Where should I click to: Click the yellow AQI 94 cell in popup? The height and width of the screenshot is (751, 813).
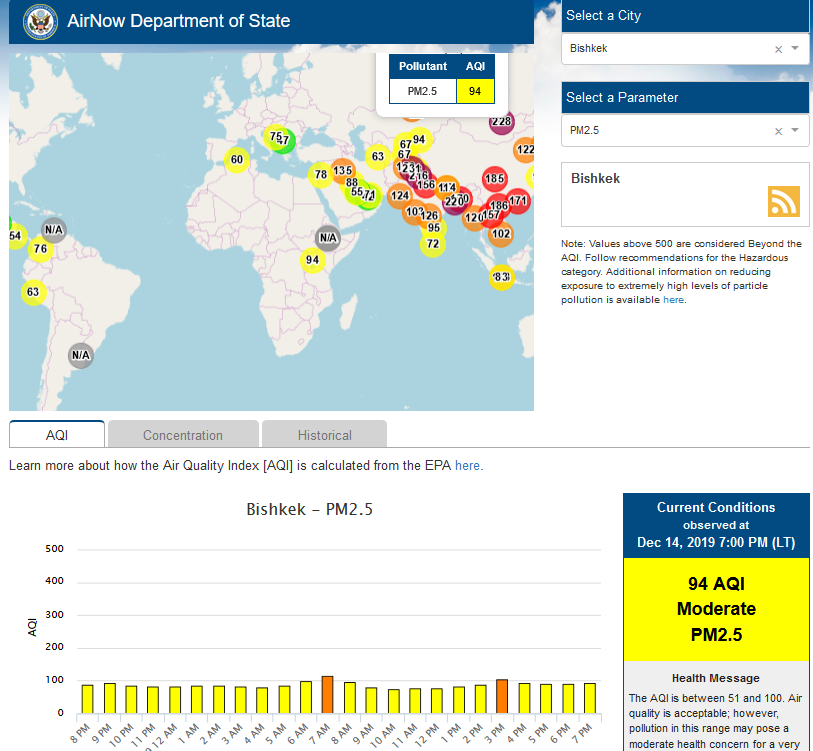[x=475, y=91]
